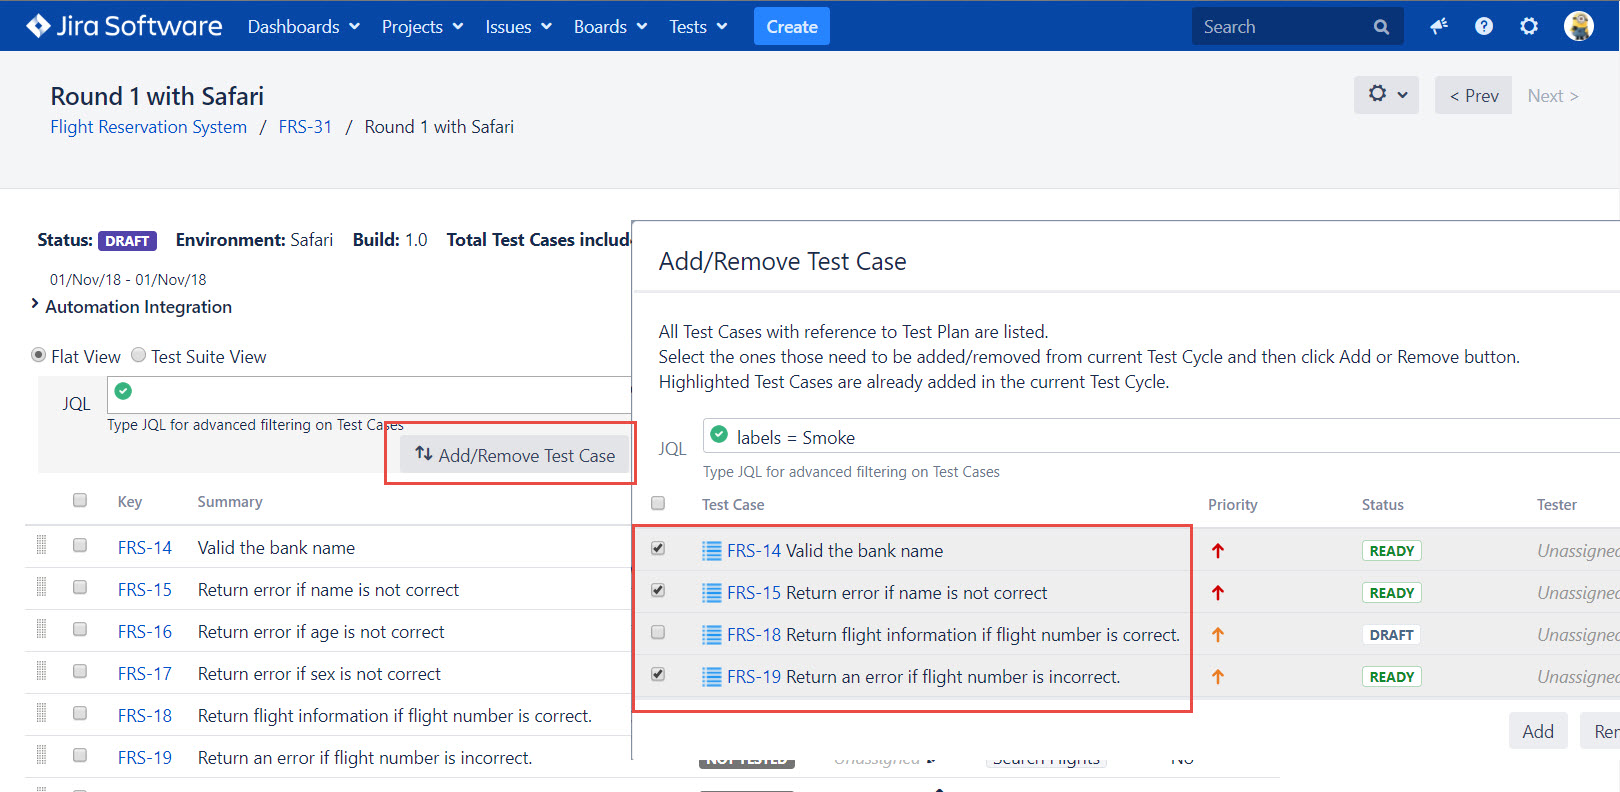Viewport: 1620px width, 792px height.
Task: Open FRS-14 link in left table
Action: point(145,548)
